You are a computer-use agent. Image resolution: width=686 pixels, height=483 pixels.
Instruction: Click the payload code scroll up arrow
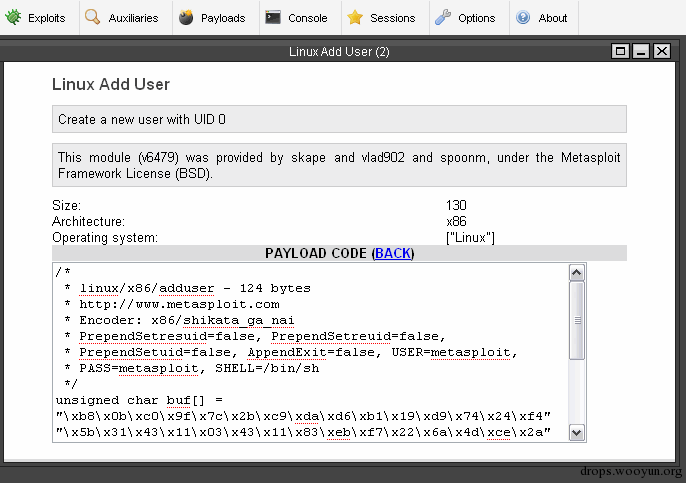click(x=577, y=273)
